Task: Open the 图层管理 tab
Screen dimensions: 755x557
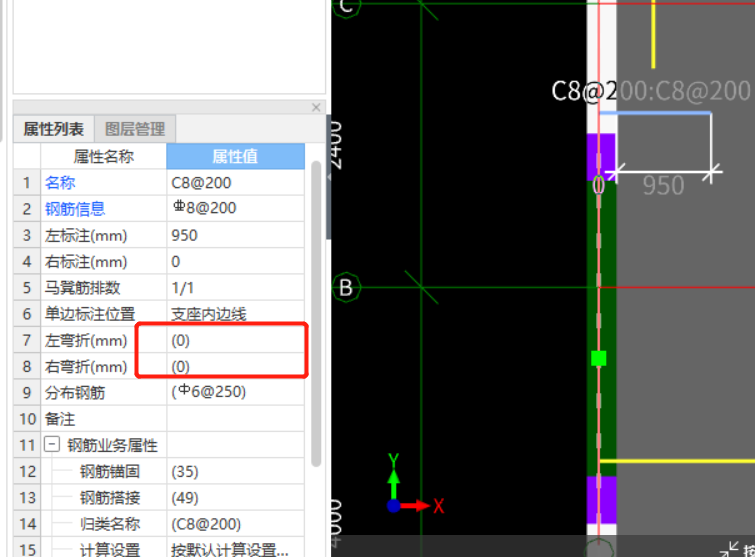Action: coord(135,129)
